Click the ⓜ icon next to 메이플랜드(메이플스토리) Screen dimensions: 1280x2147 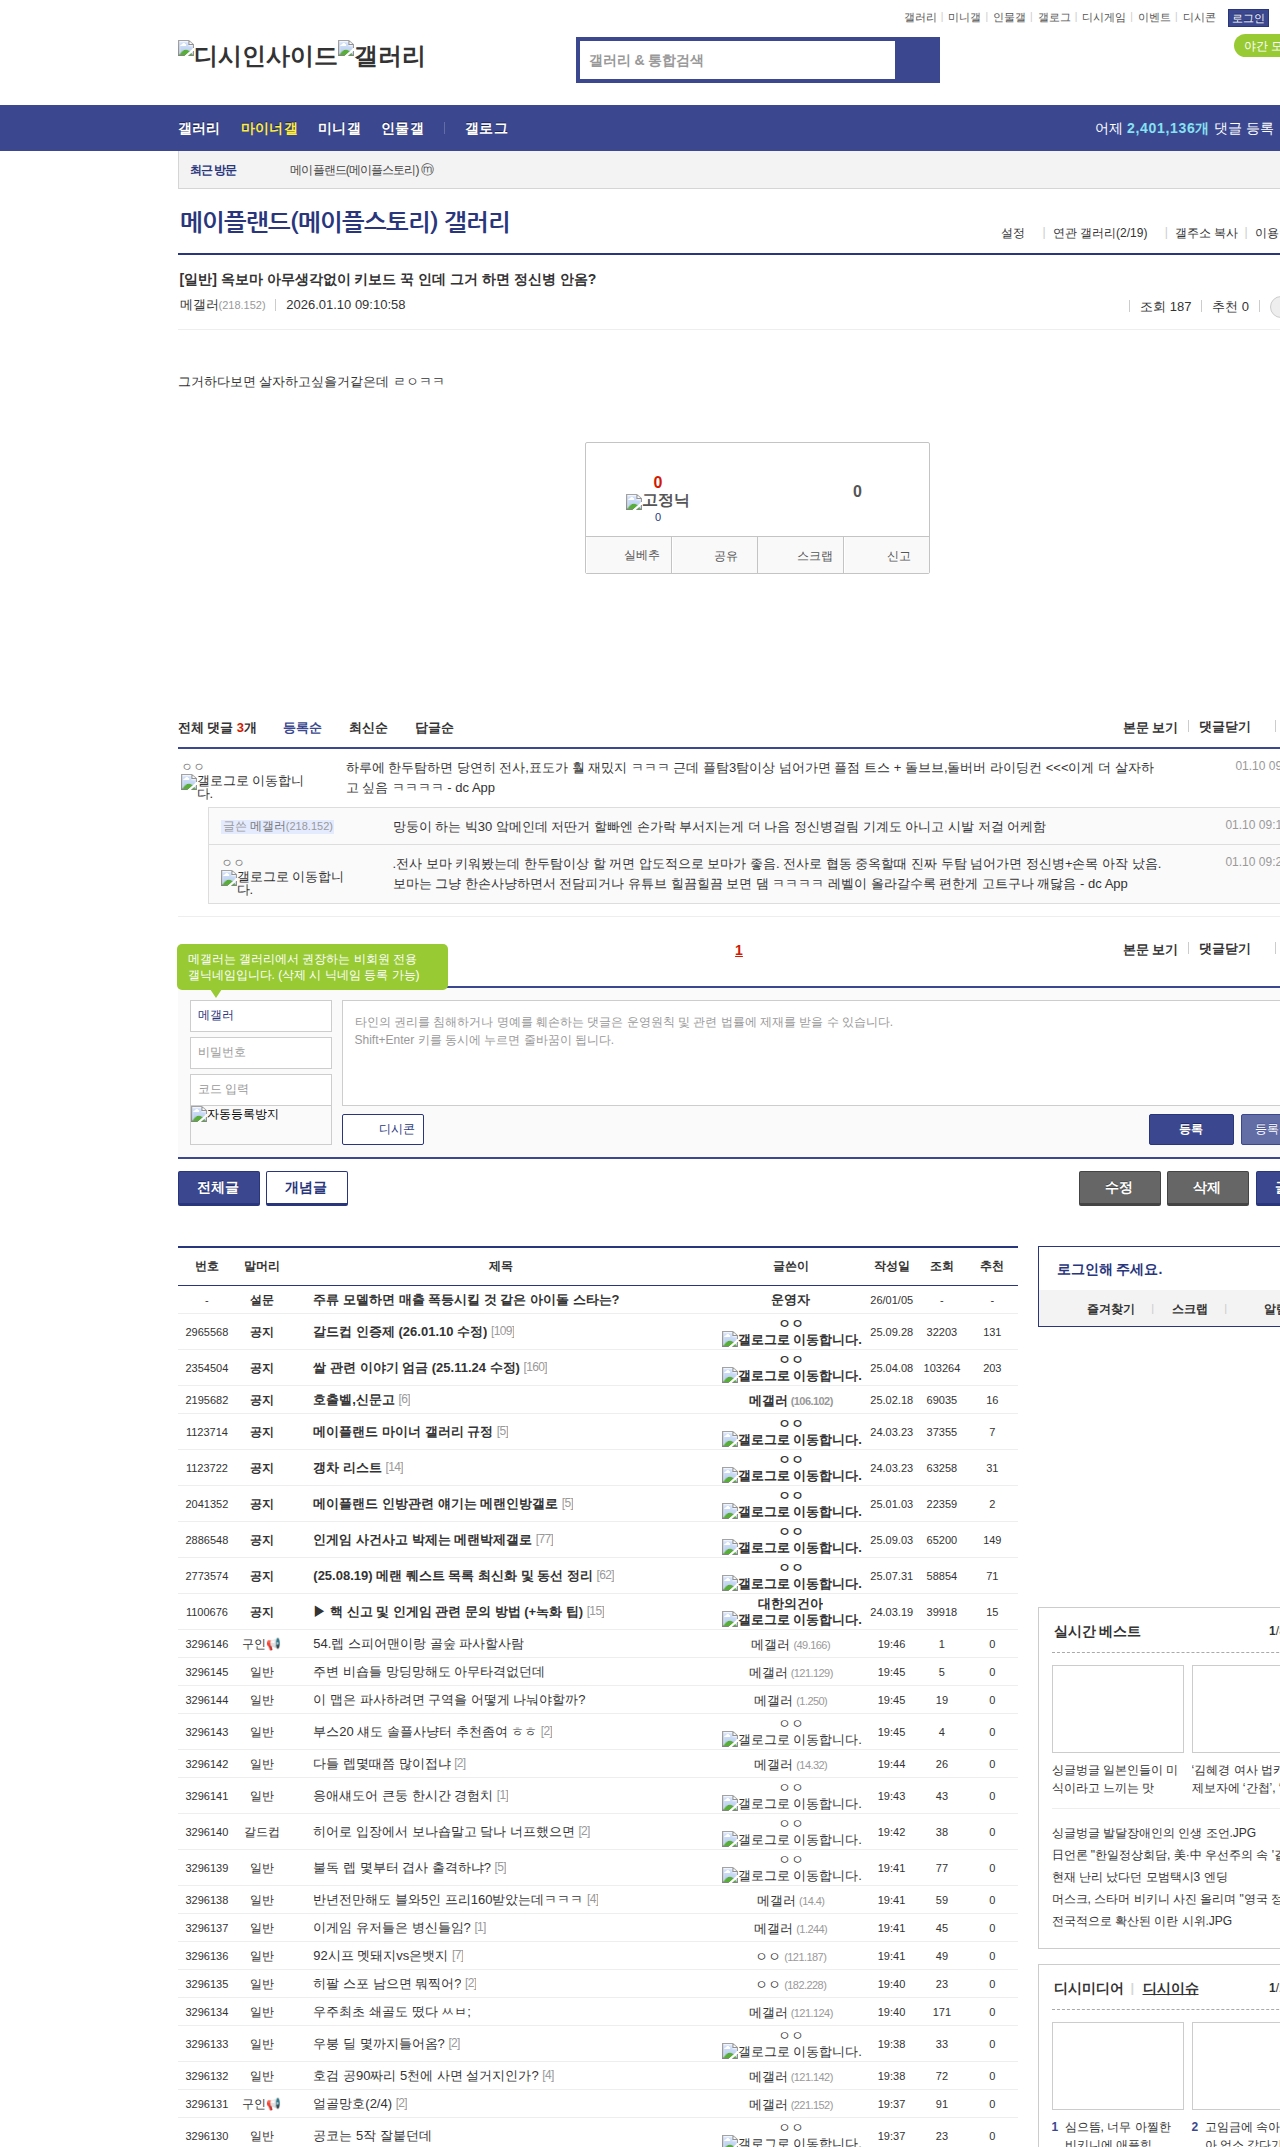(x=428, y=170)
